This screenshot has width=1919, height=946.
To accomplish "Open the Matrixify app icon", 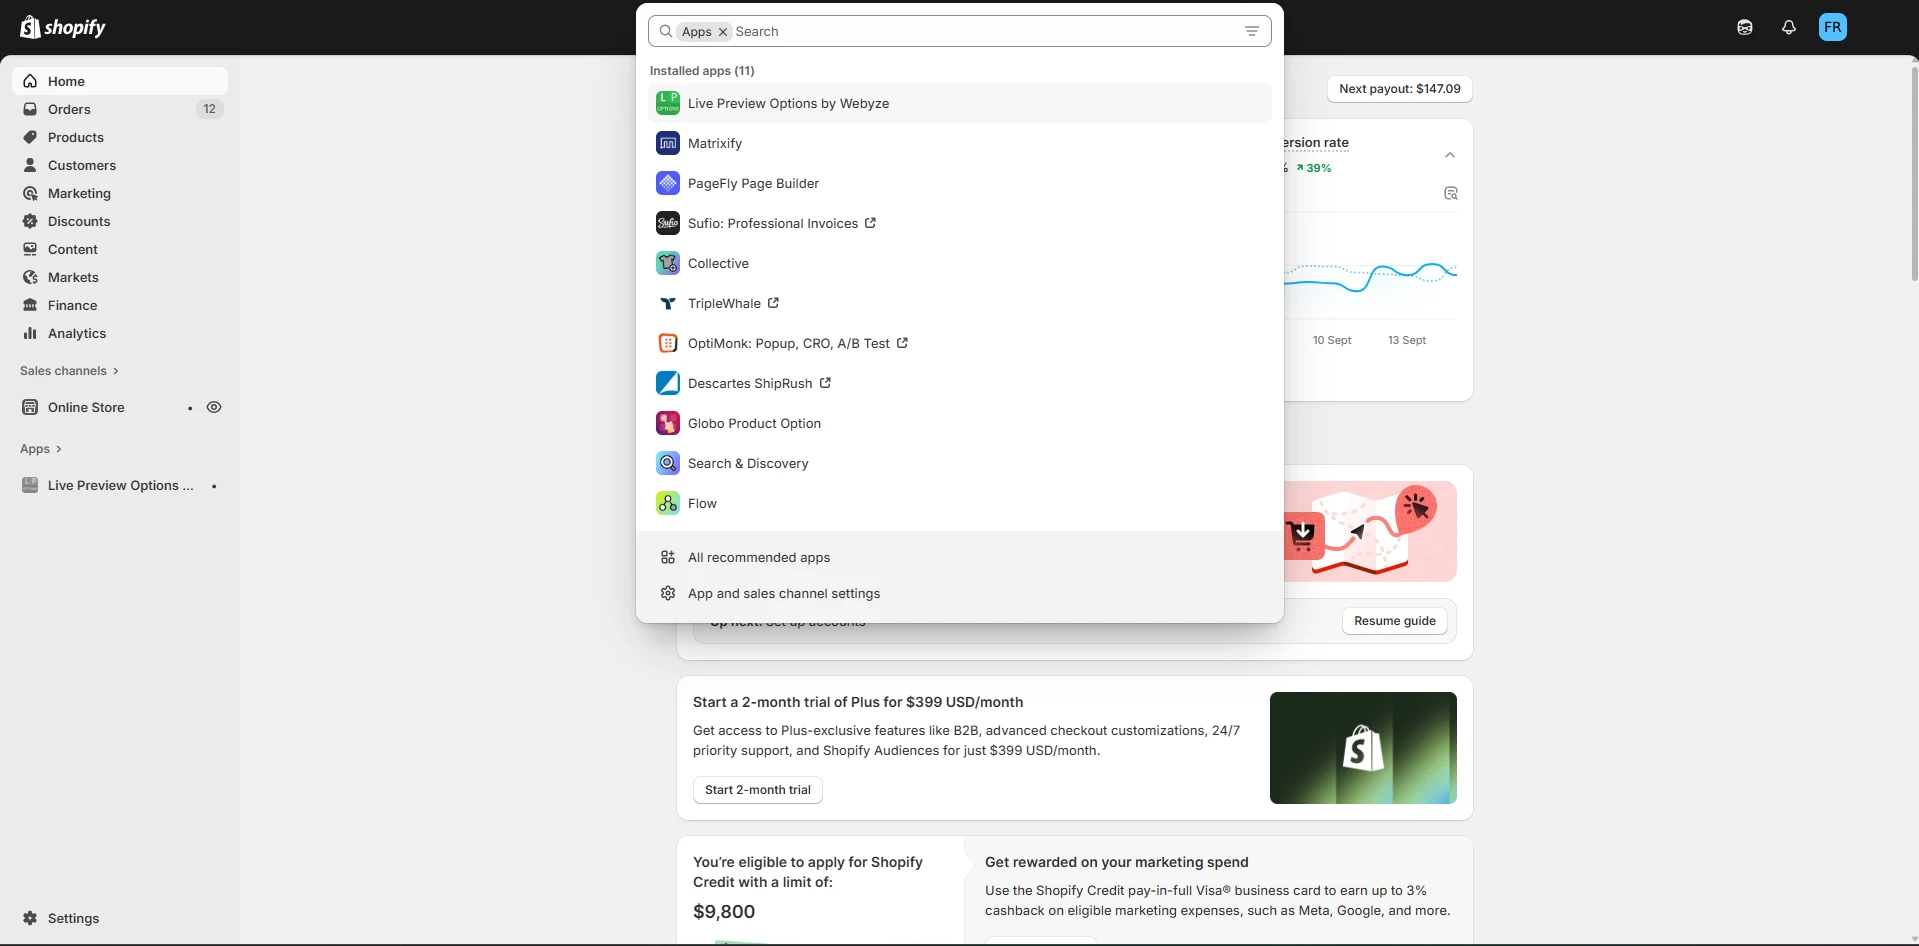I will click(667, 143).
